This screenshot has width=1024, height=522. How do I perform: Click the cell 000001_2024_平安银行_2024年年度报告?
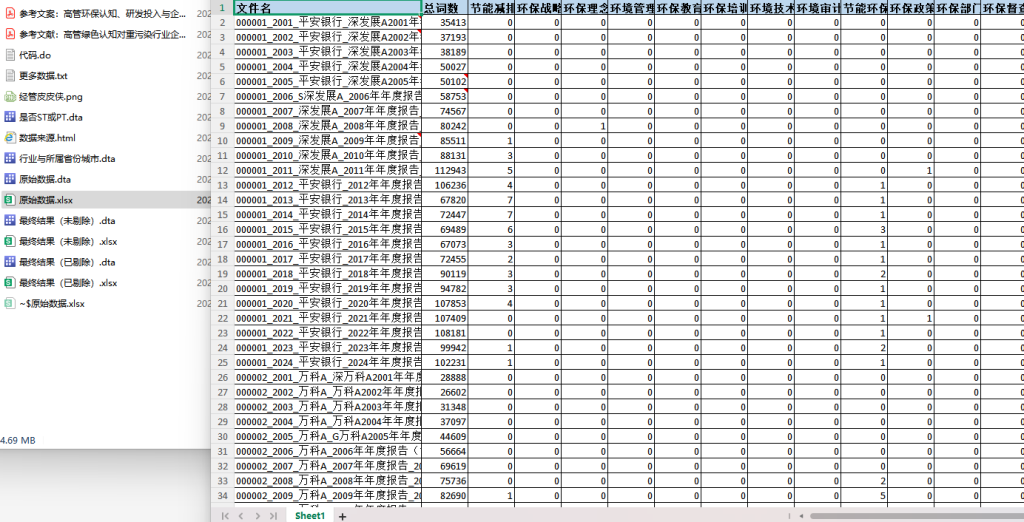(x=328, y=363)
